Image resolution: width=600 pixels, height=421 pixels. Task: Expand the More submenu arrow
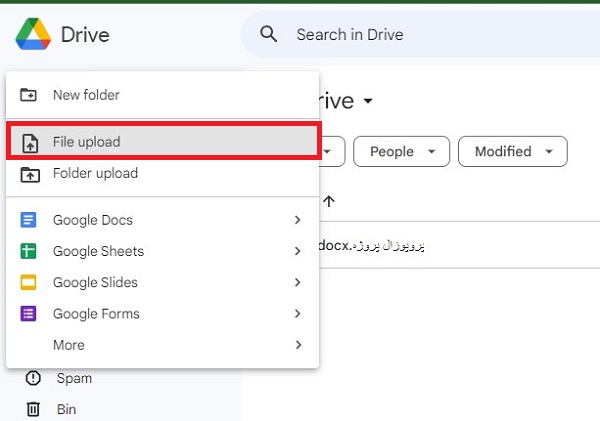(298, 345)
